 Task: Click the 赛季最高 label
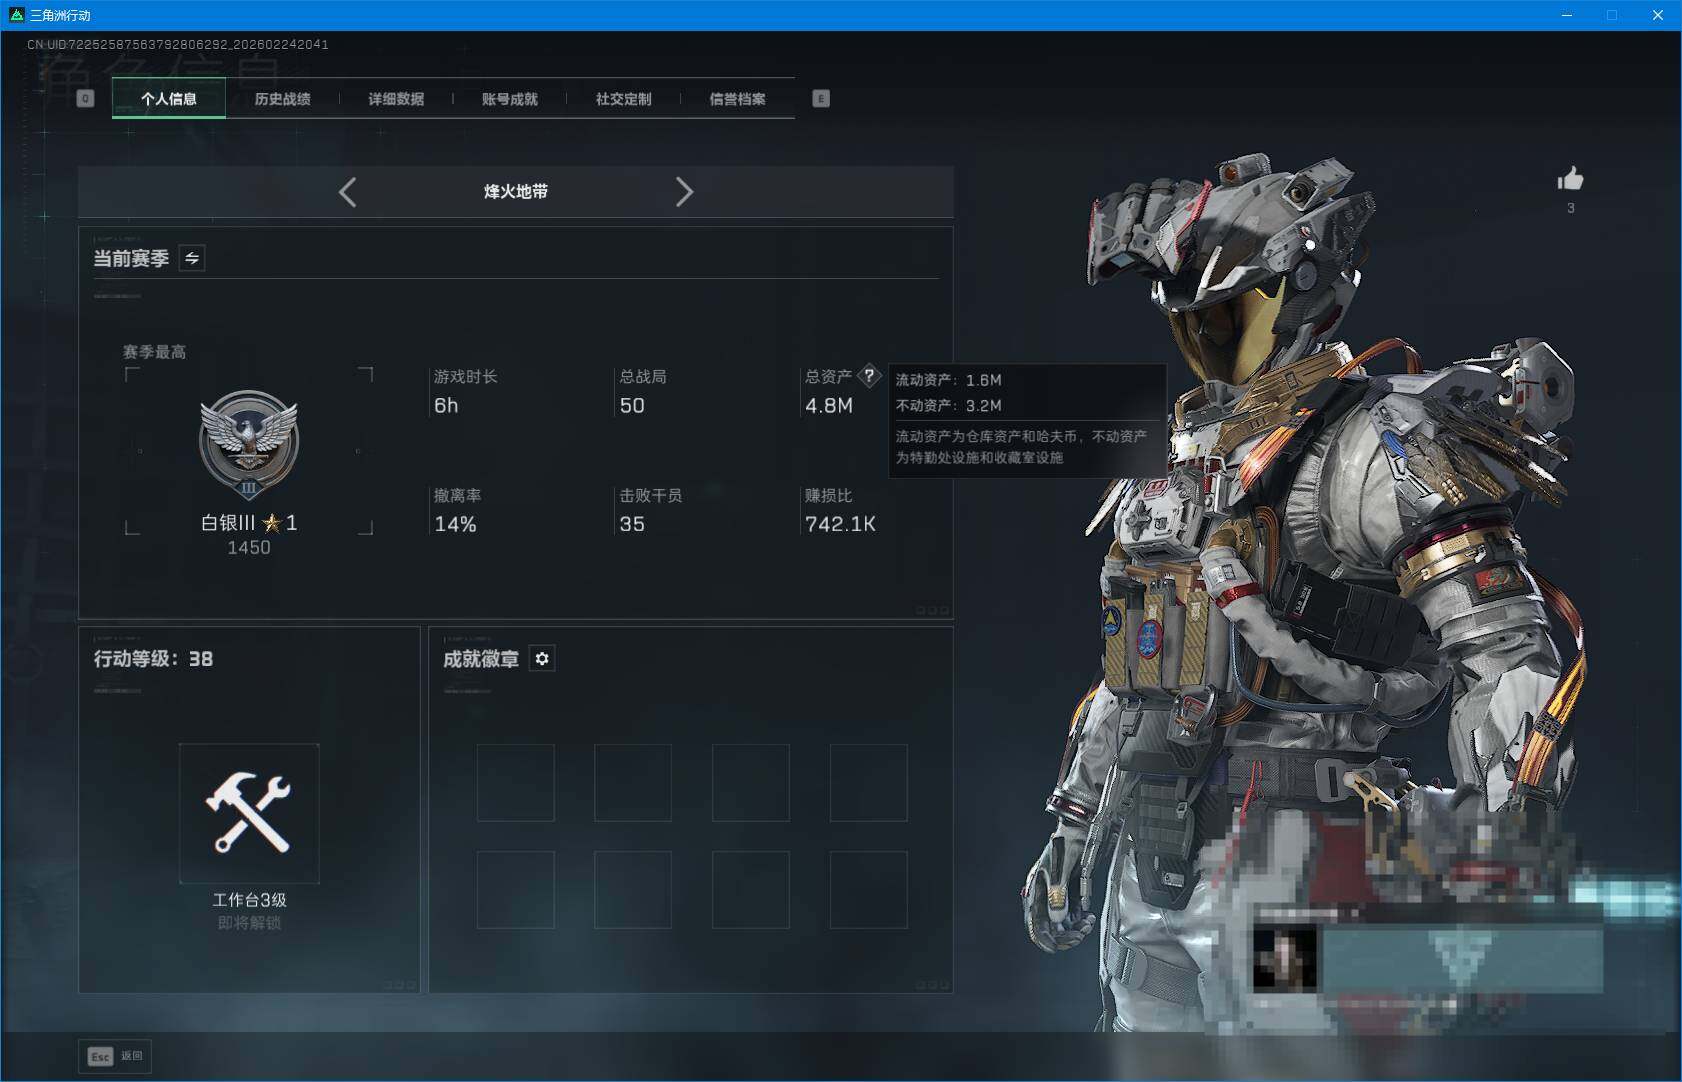click(x=154, y=352)
